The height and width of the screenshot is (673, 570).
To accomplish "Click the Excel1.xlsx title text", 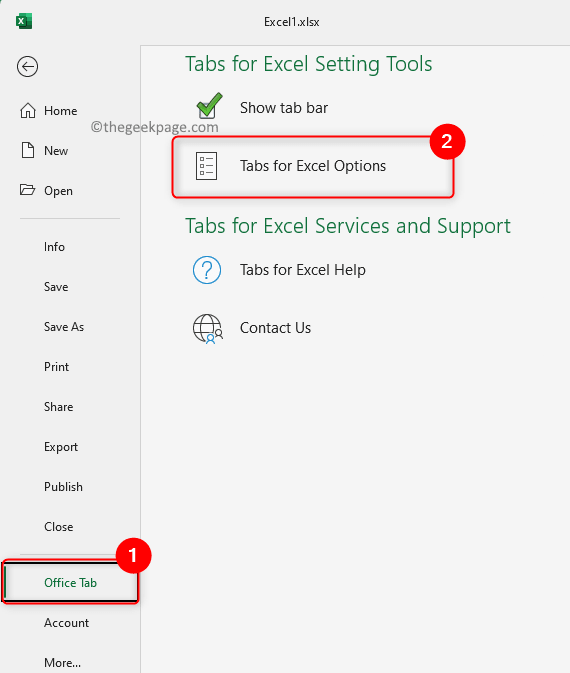I will point(291,22).
